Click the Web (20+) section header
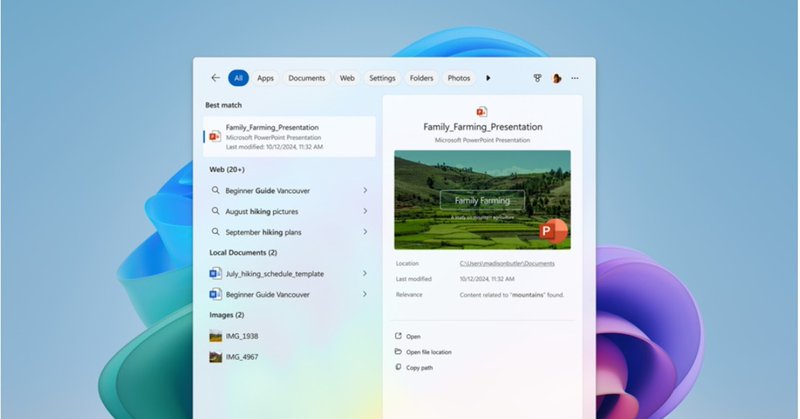Screen dimensions: 800x419 [x=227, y=169]
